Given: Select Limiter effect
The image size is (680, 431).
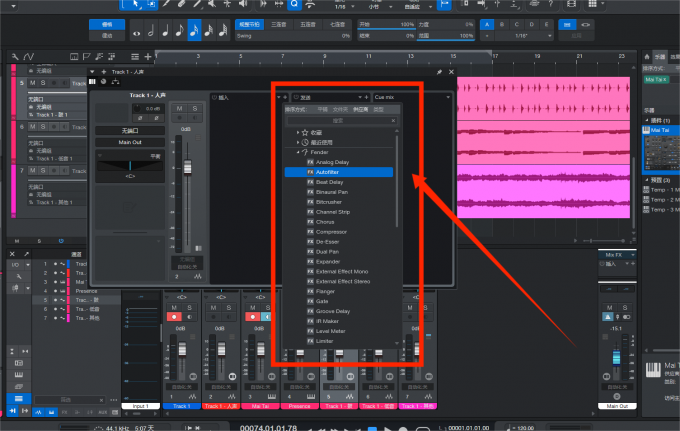Looking at the screenshot, I should 324,341.
